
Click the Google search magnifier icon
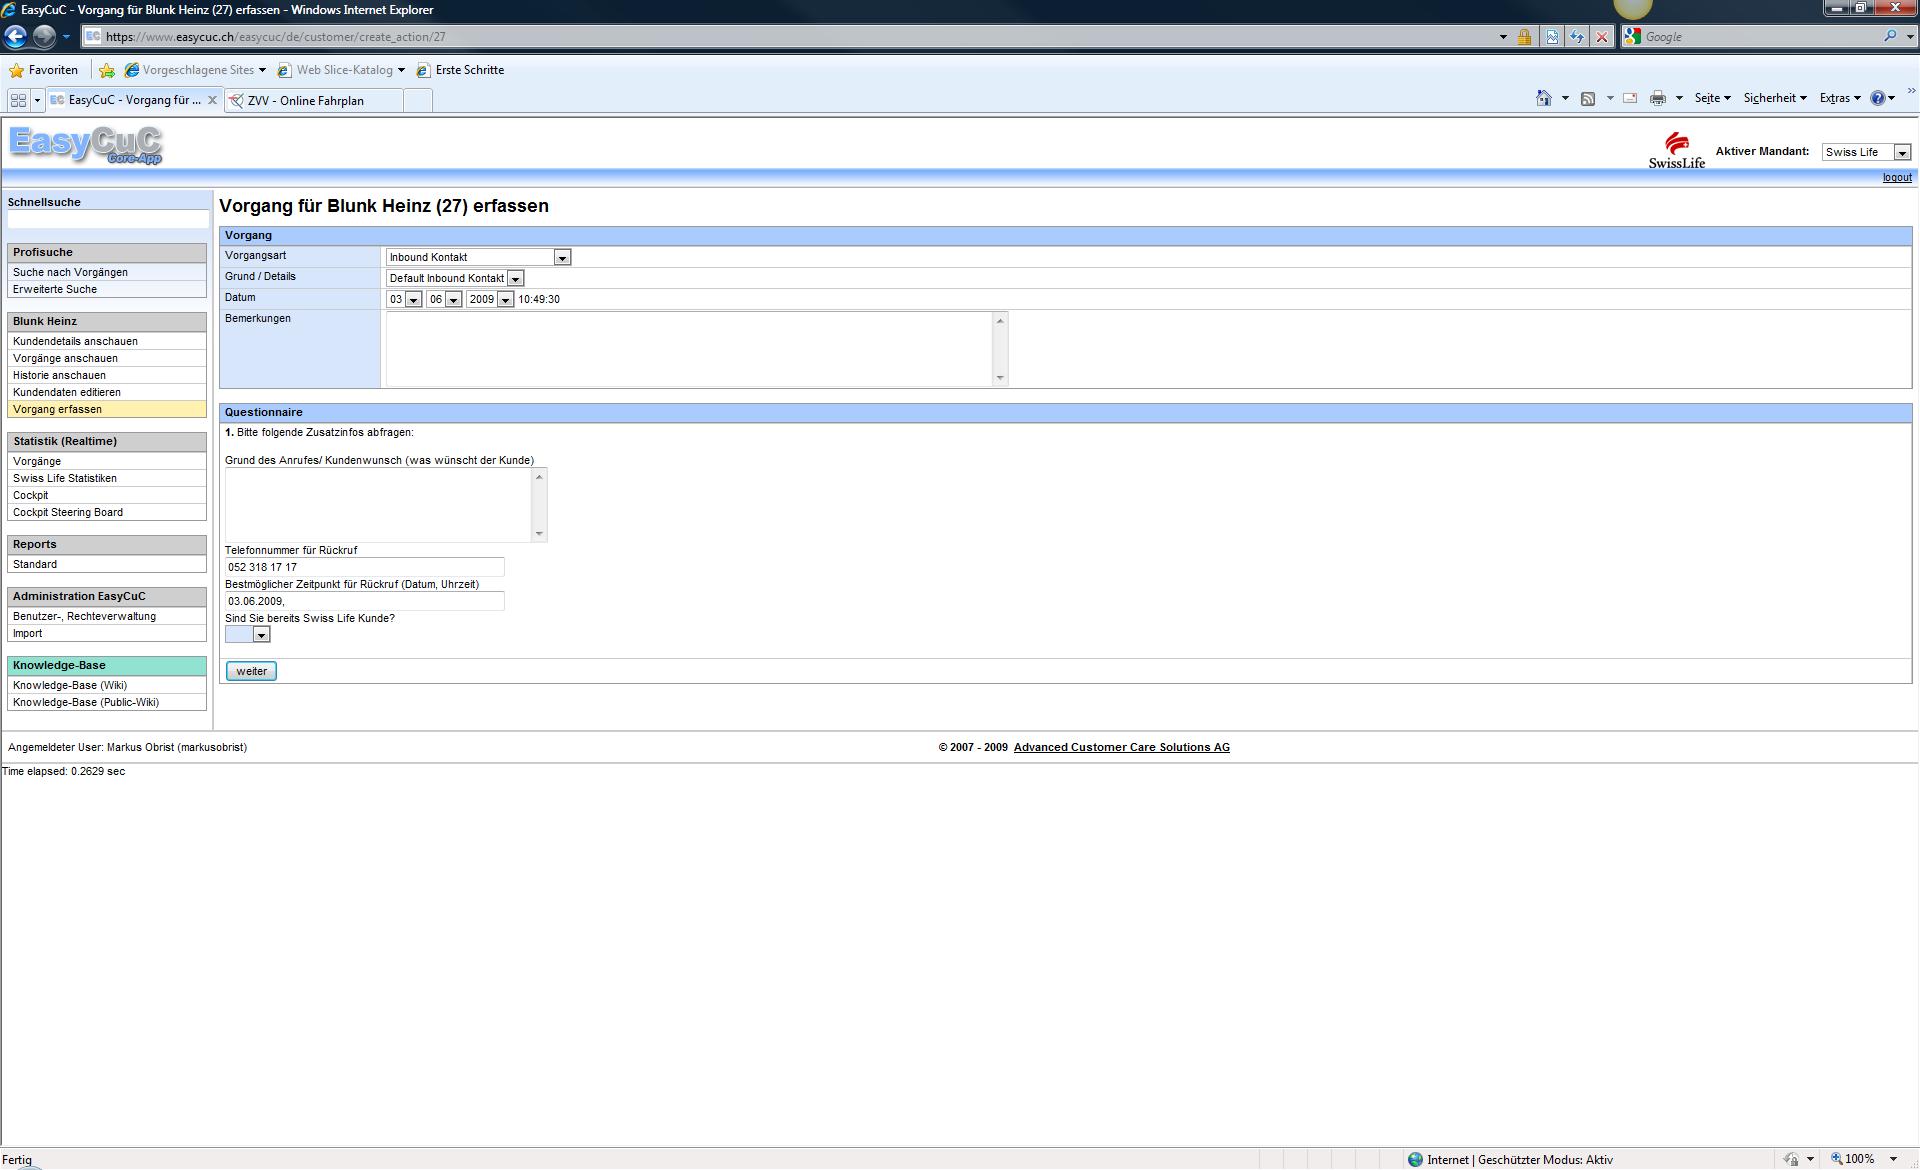point(1889,36)
